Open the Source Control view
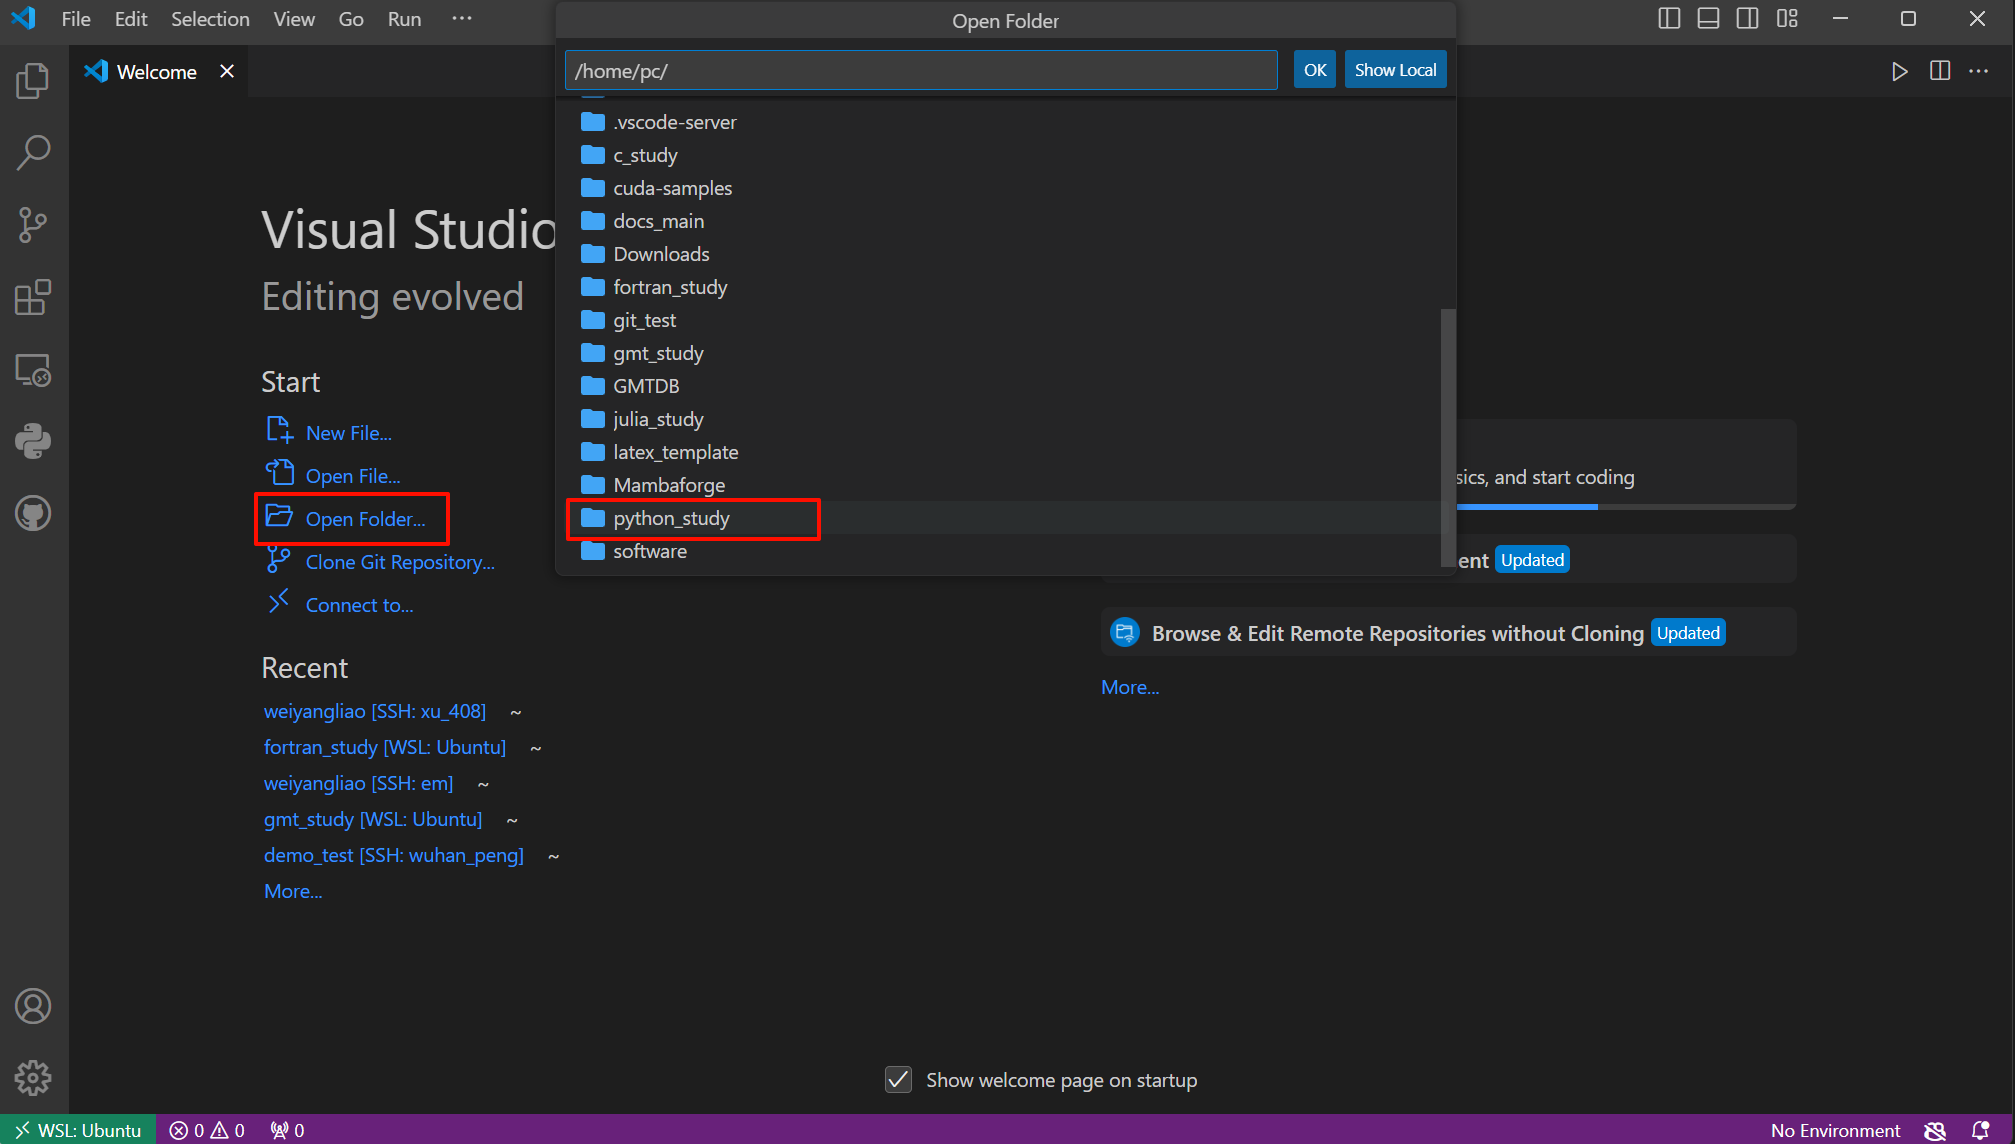This screenshot has height=1144, width=2015. [33, 225]
